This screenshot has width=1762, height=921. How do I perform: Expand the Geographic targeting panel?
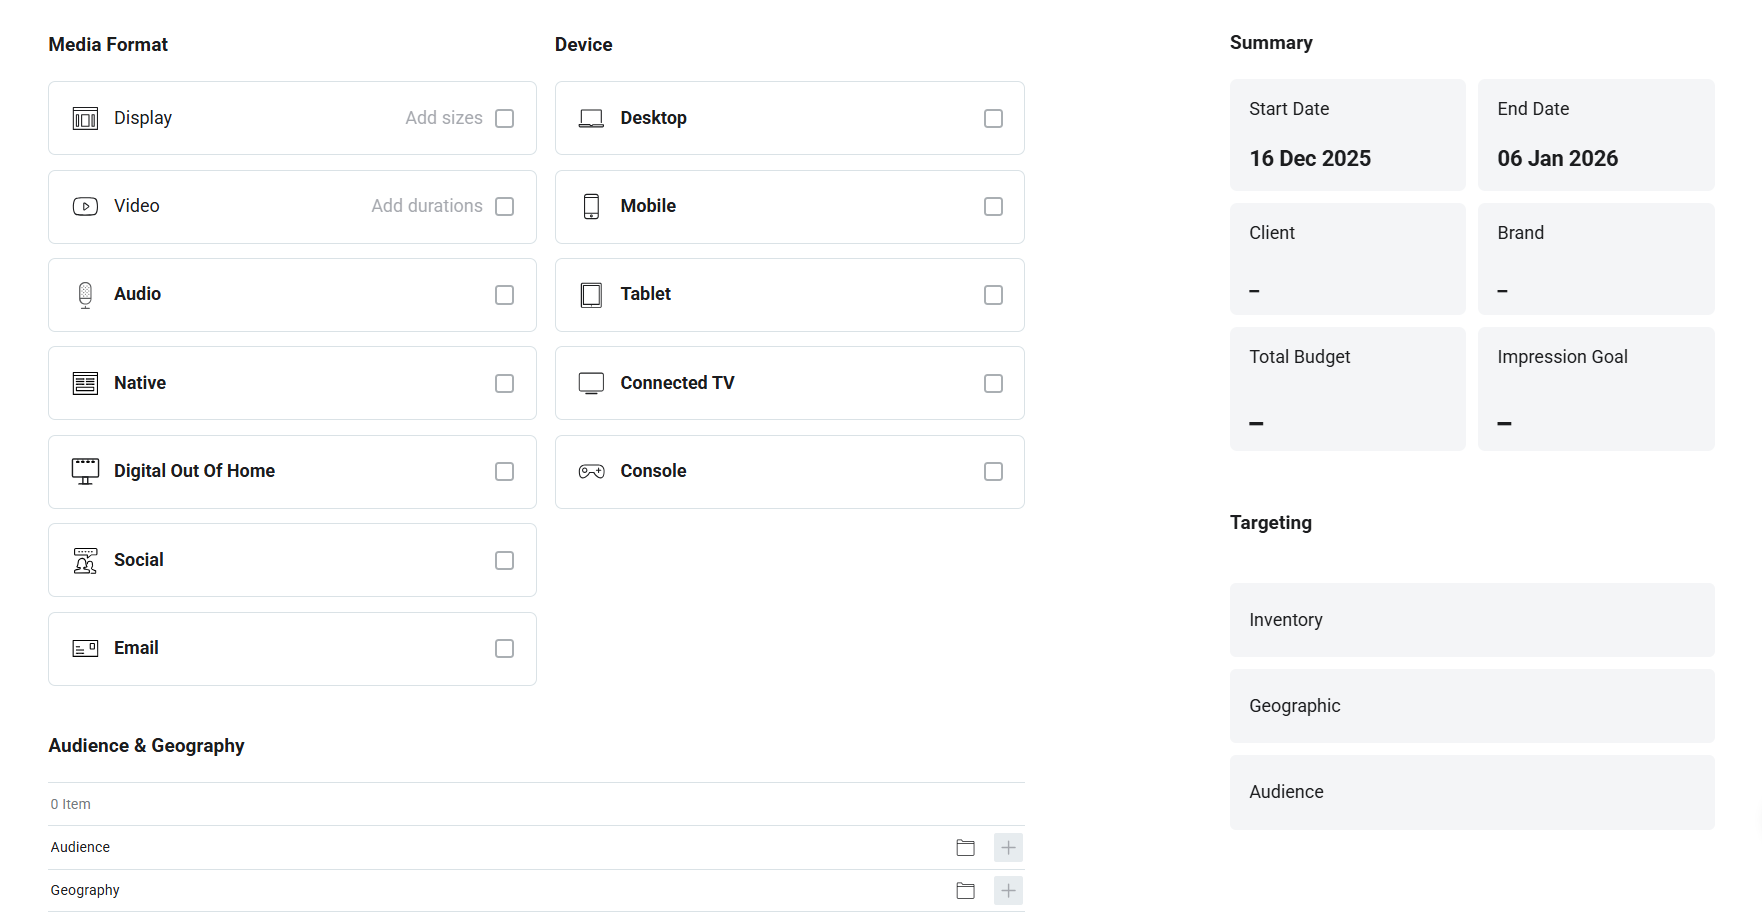point(1471,706)
